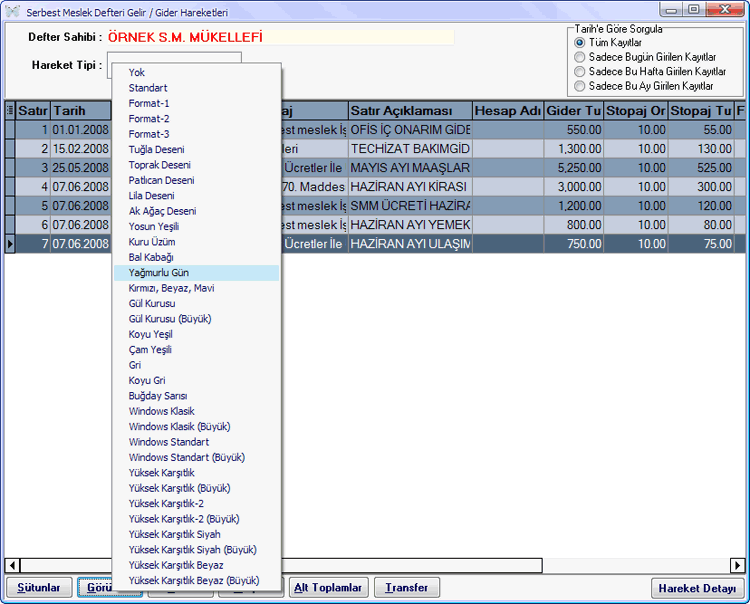Select Sadece Bugün Girilen Kayıtlar option

pos(579,57)
